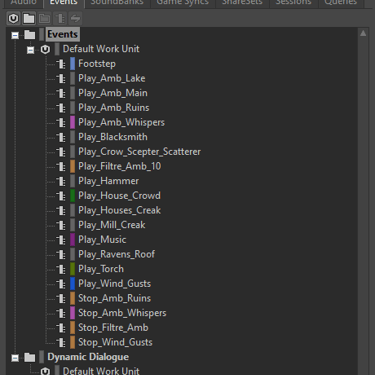Switch to the ShareSets tab
Screen dimensions: 375x375
pos(242,3)
